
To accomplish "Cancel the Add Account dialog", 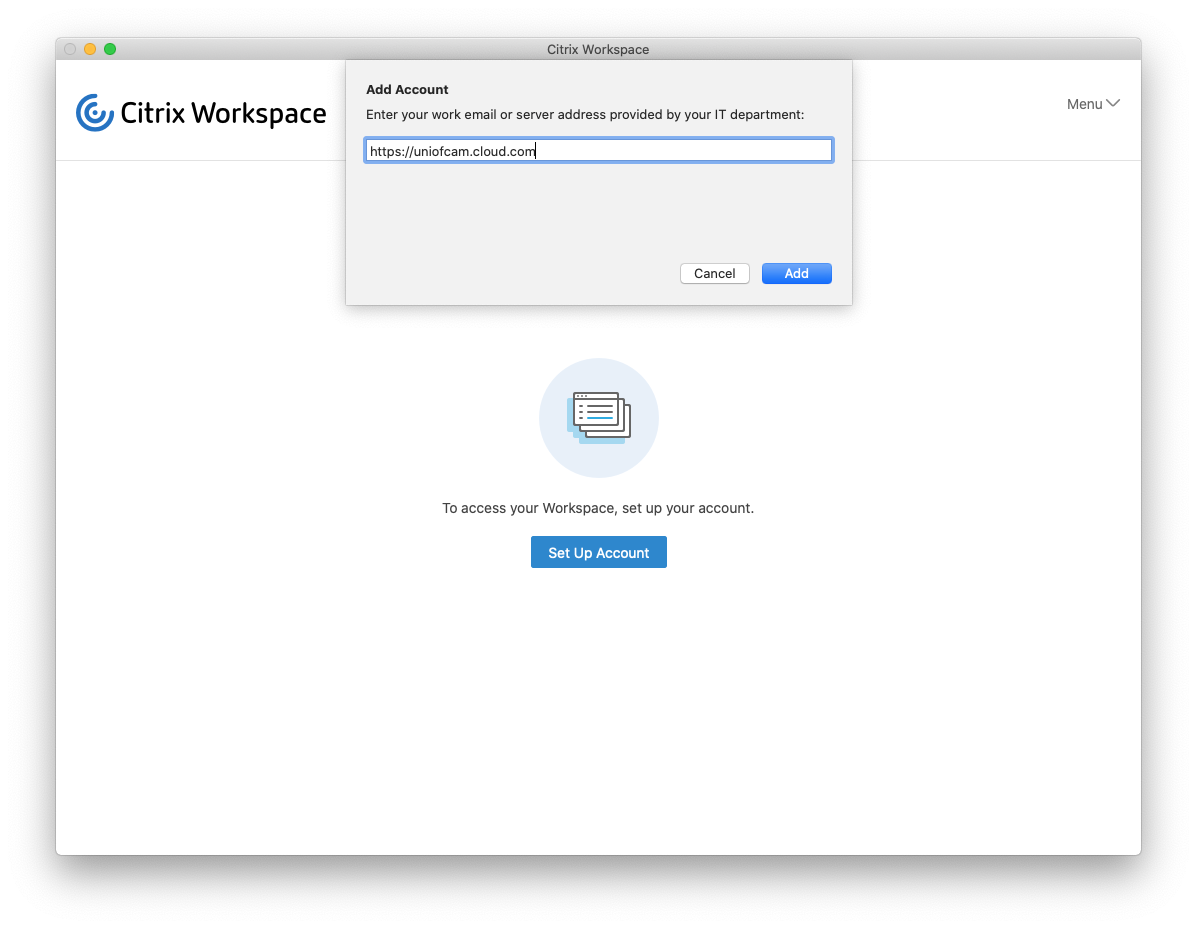I will pos(714,273).
